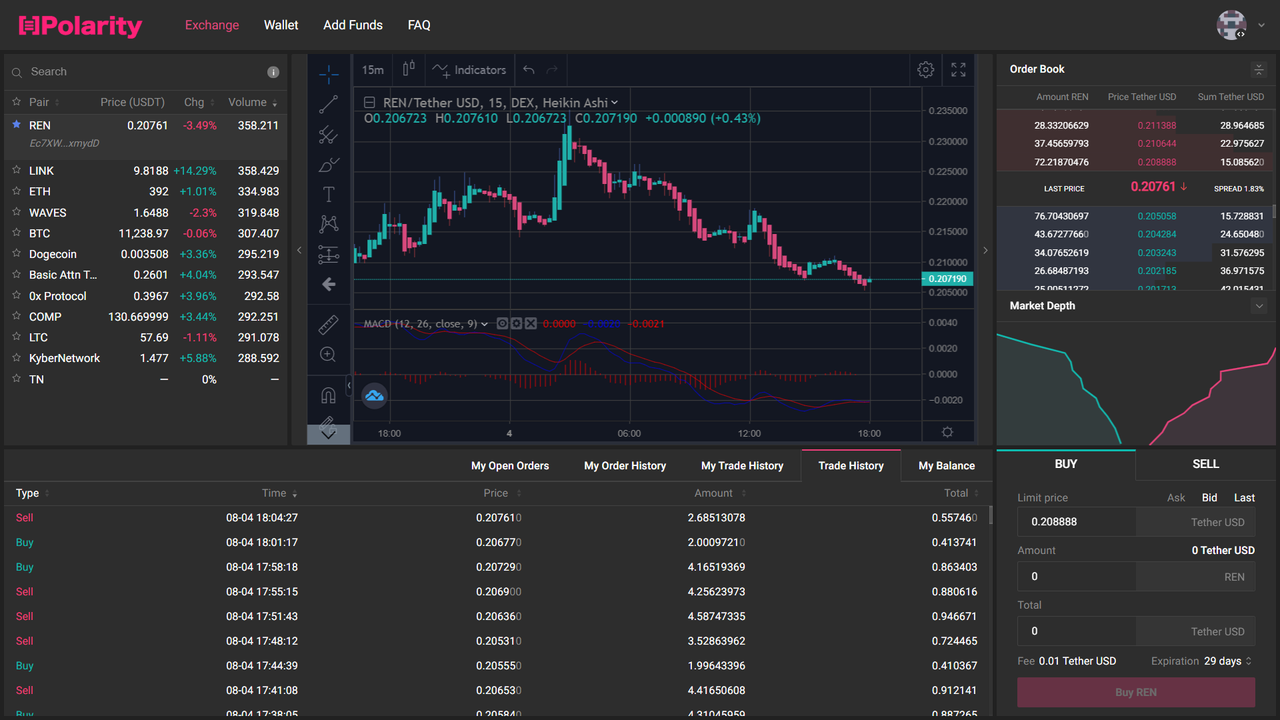Toggle the REN favorite star
Image resolution: width=1280 pixels, height=720 pixels.
[x=16, y=125]
